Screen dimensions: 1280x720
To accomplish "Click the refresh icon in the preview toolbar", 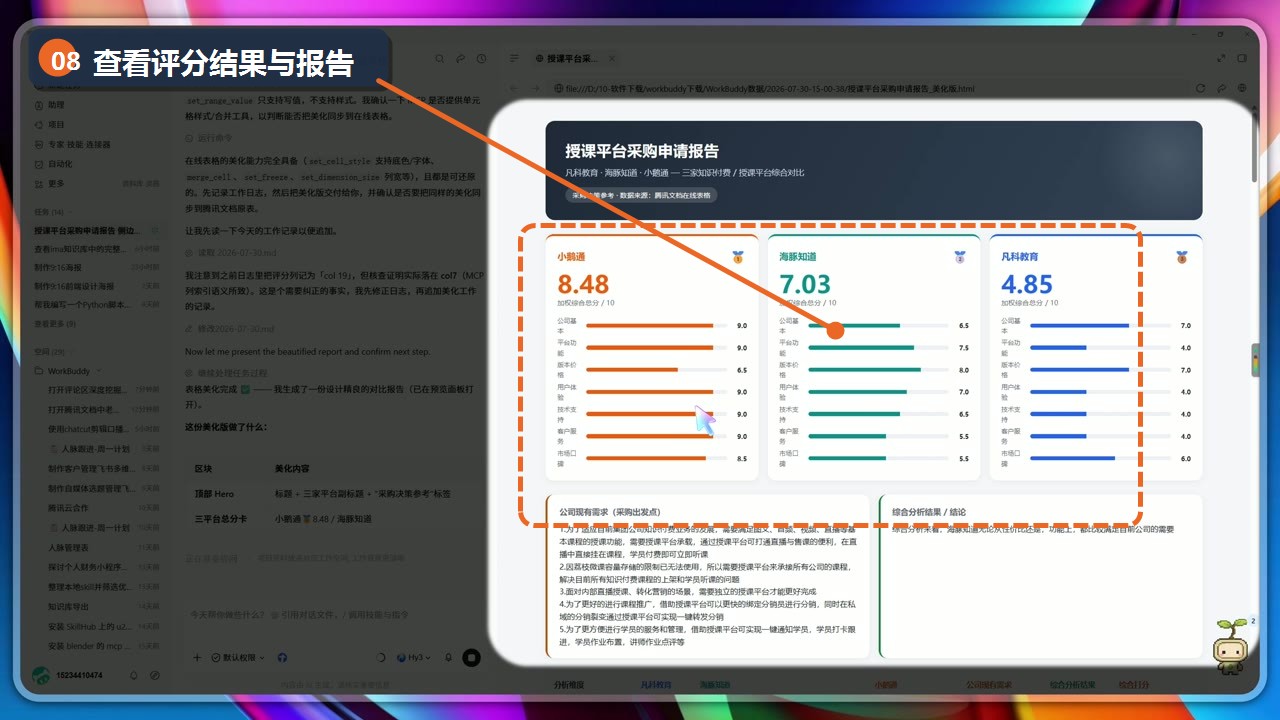I will (1200, 88).
